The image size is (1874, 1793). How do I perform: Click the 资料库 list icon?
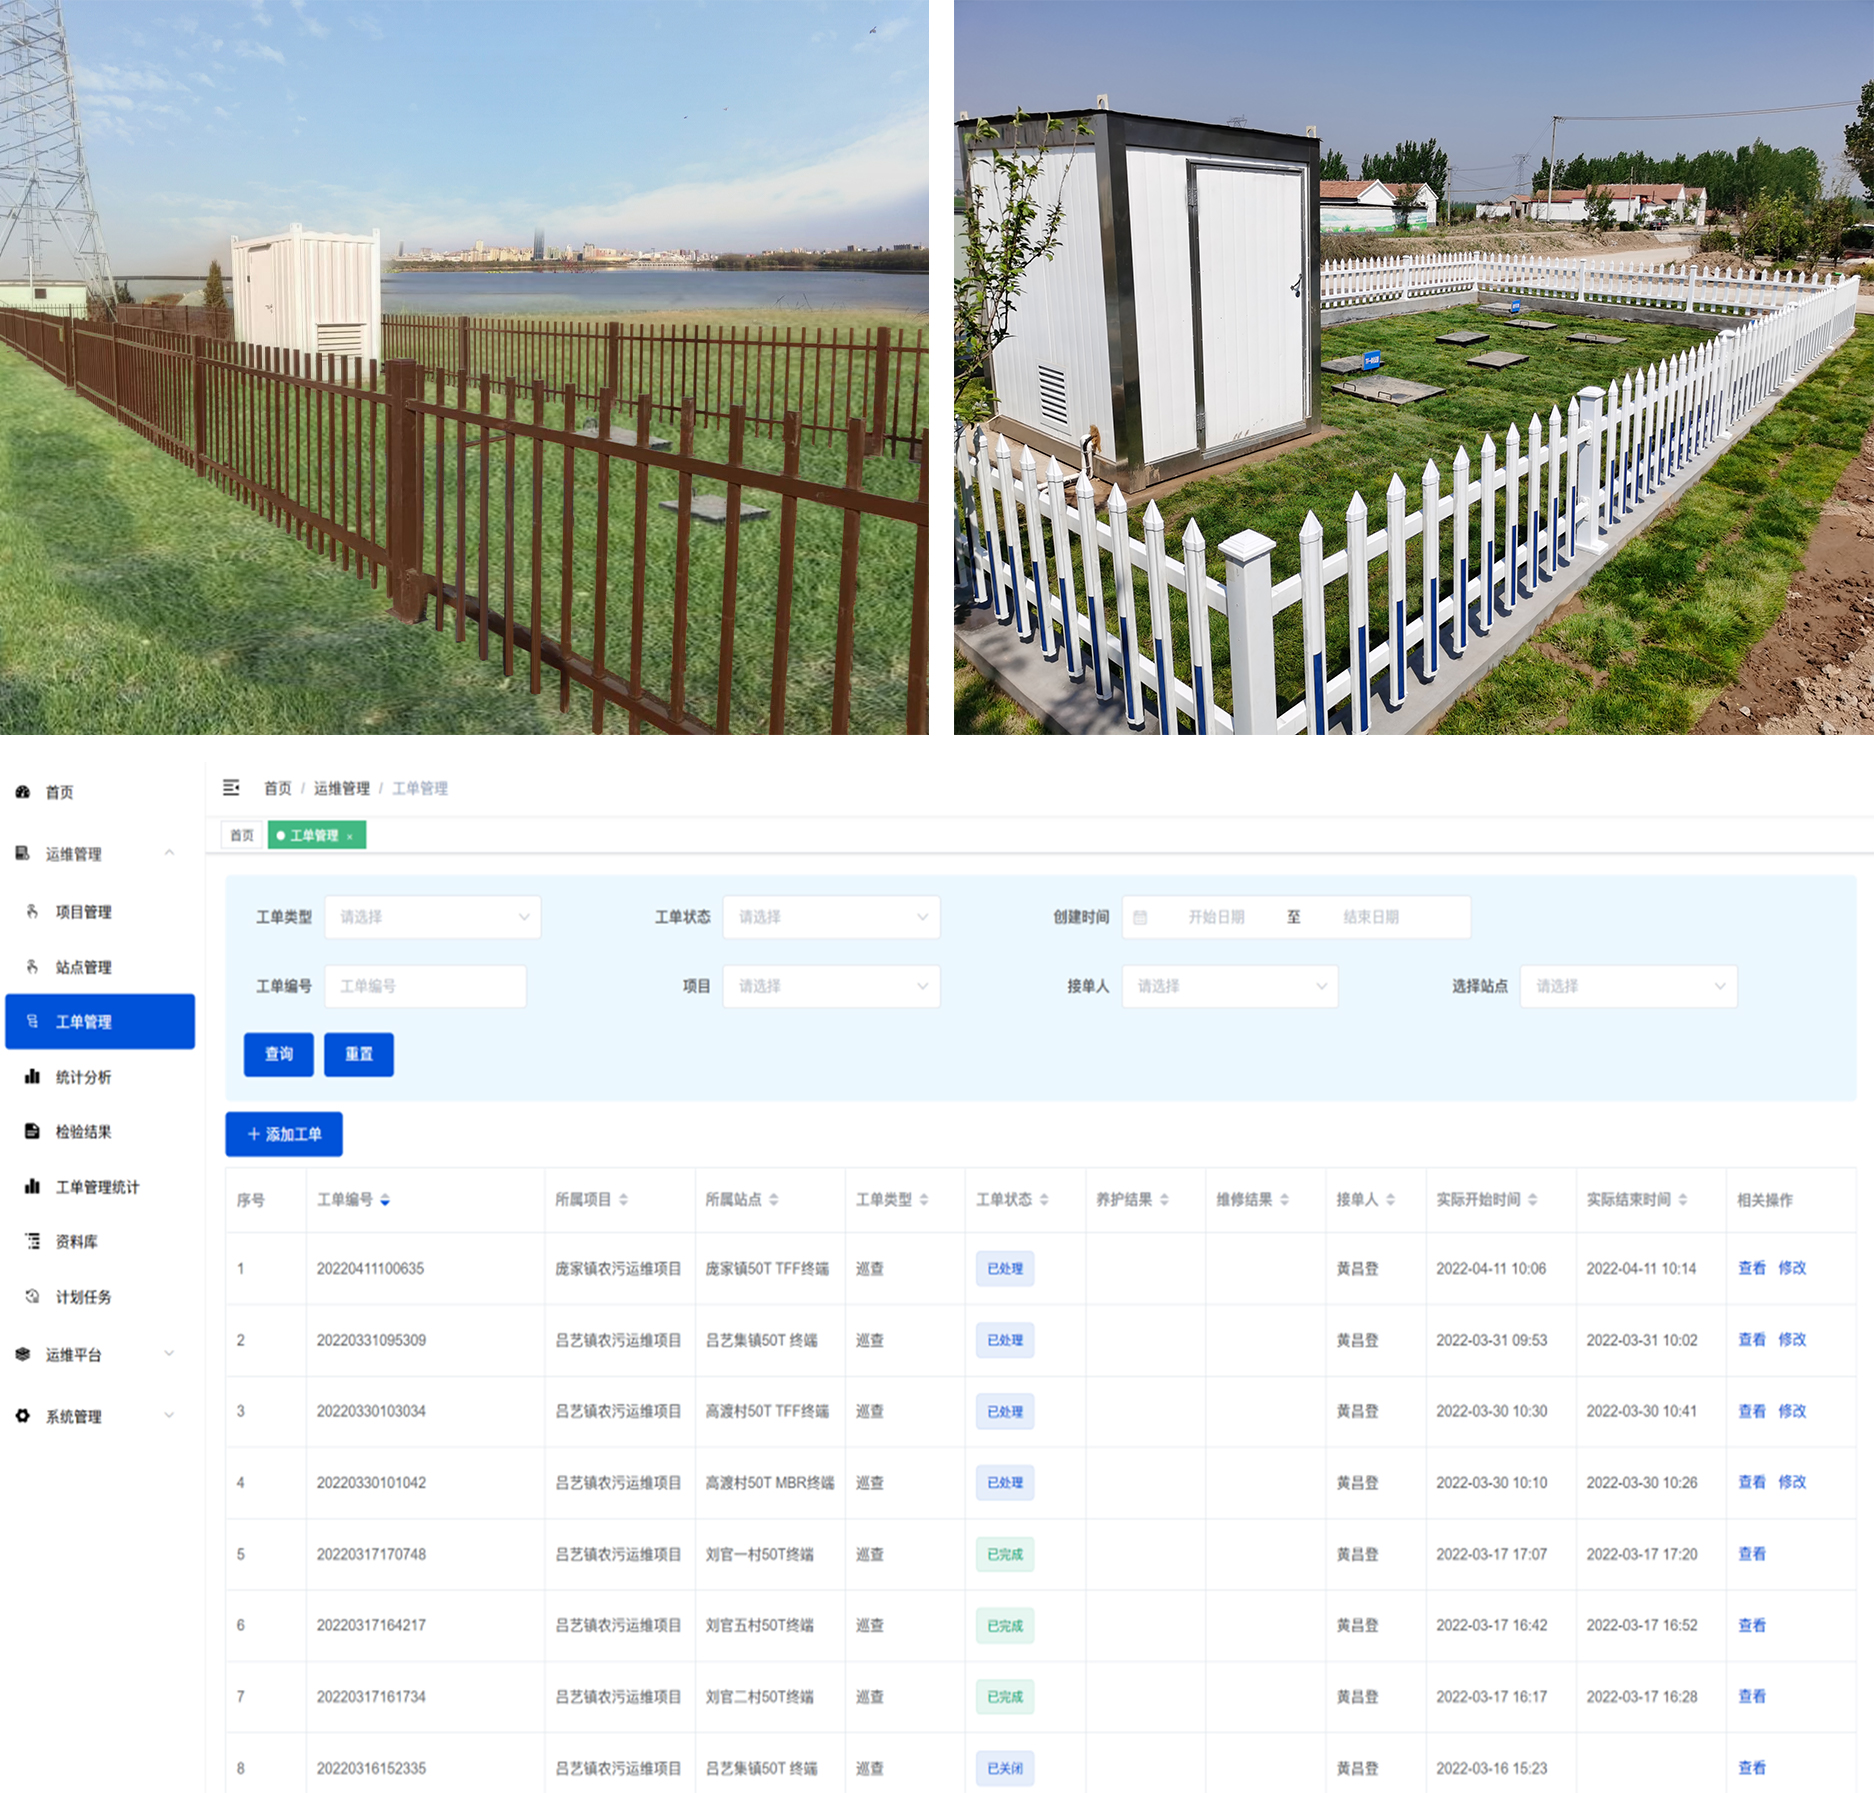click(x=32, y=1241)
